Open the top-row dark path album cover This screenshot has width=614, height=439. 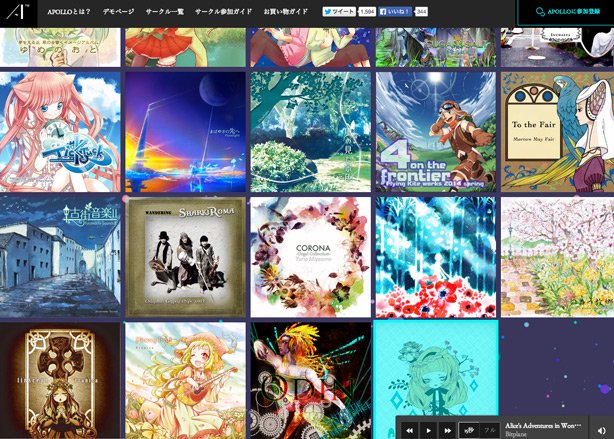coord(558,47)
